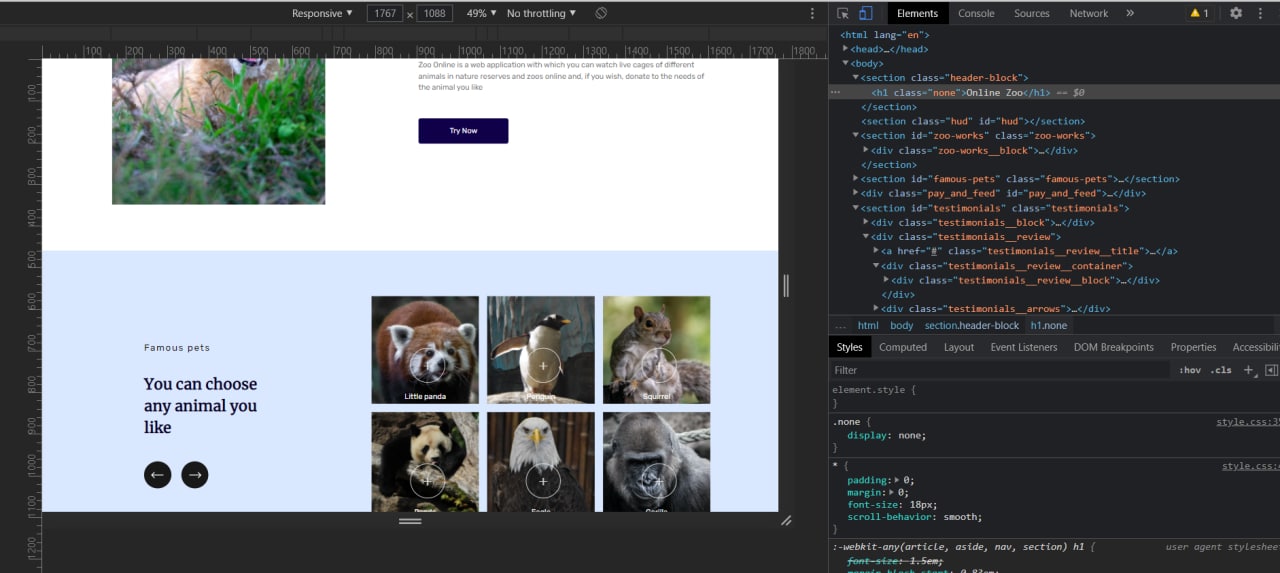Expand the zoo-works__block div node

pos(866,150)
